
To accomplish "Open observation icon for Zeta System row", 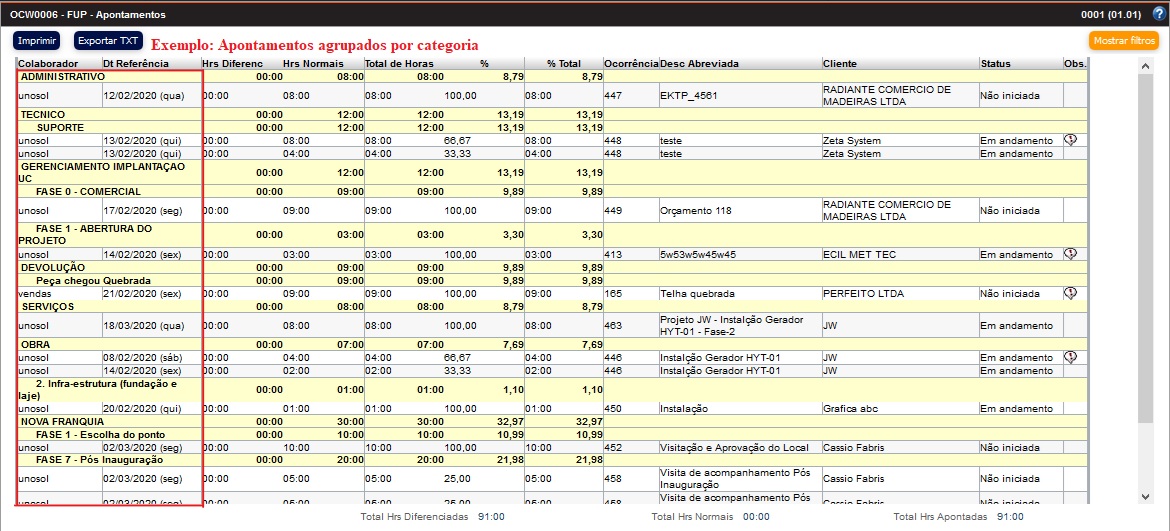I will [x=1070, y=141].
